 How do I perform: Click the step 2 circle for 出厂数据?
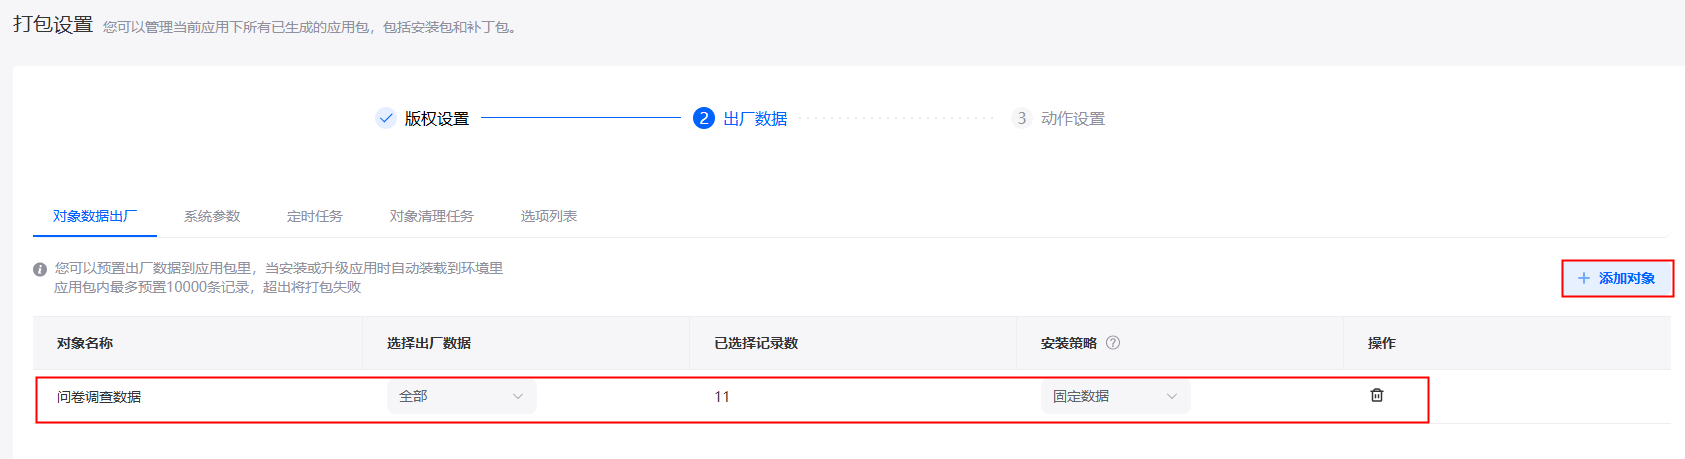pos(704,118)
